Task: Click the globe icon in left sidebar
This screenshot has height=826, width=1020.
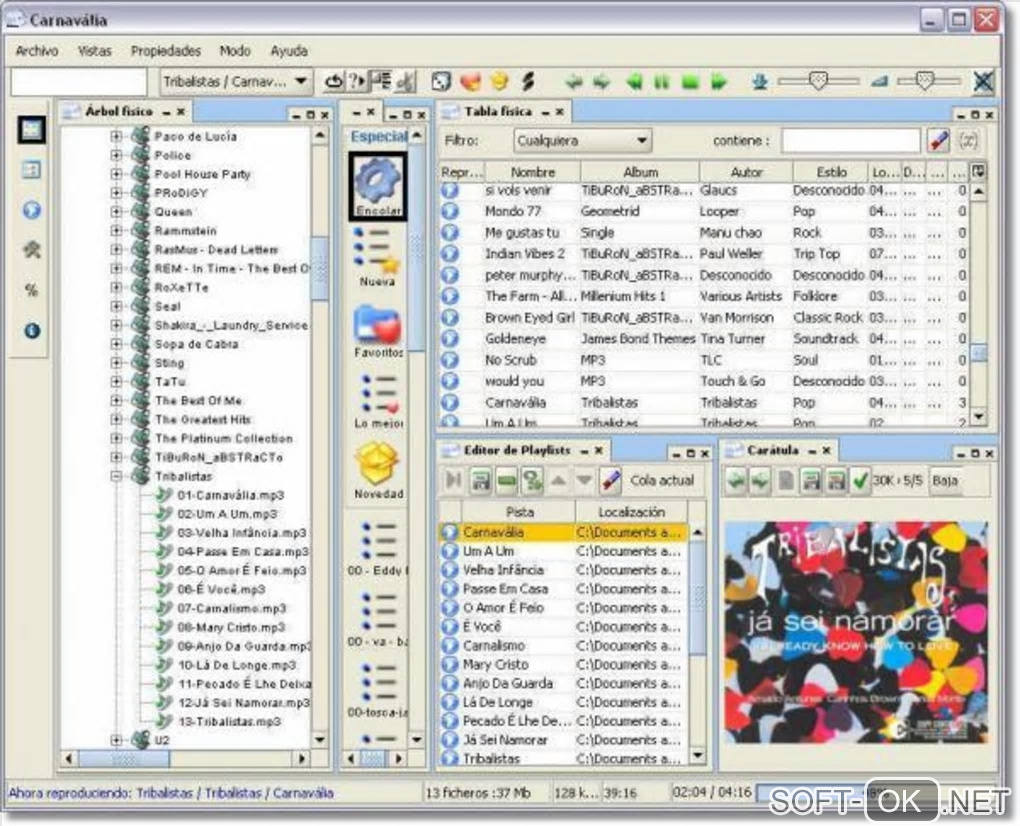Action: pyautogui.click(x=32, y=210)
